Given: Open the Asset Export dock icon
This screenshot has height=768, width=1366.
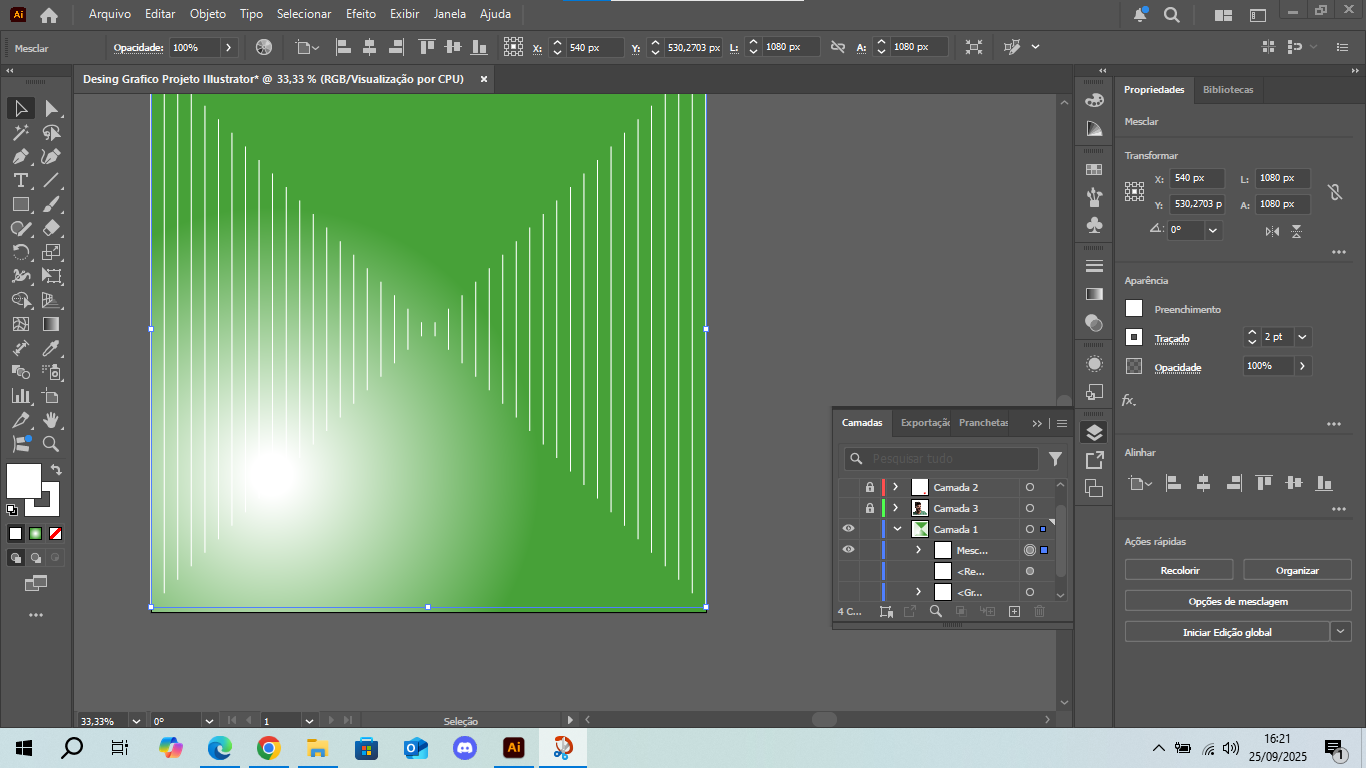Looking at the screenshot, I should click(x=1094, y=460).
